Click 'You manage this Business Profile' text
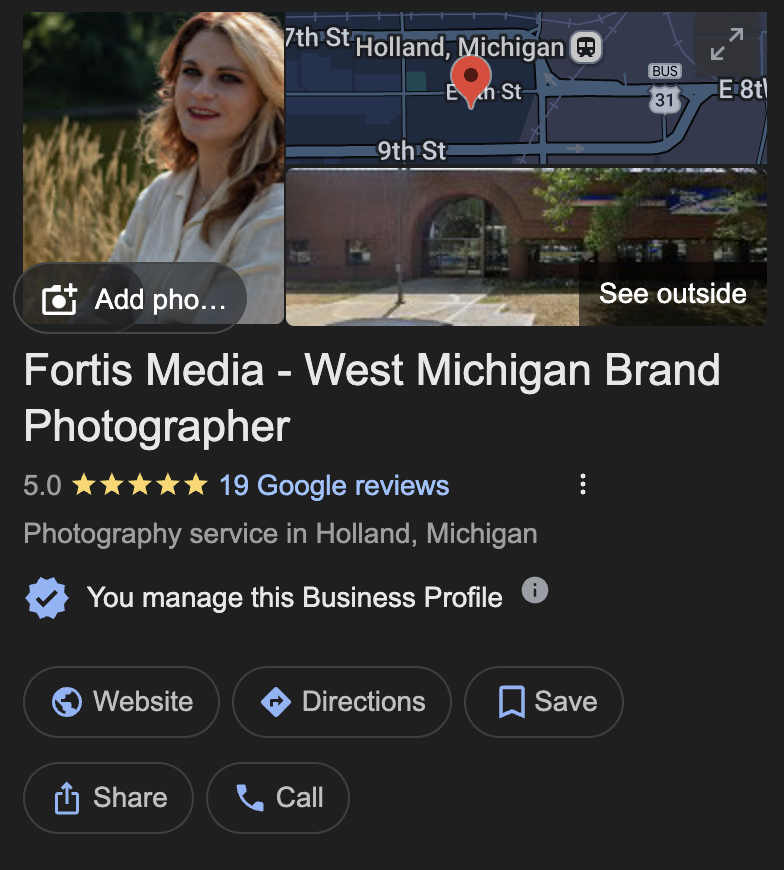 pos(295,598)
